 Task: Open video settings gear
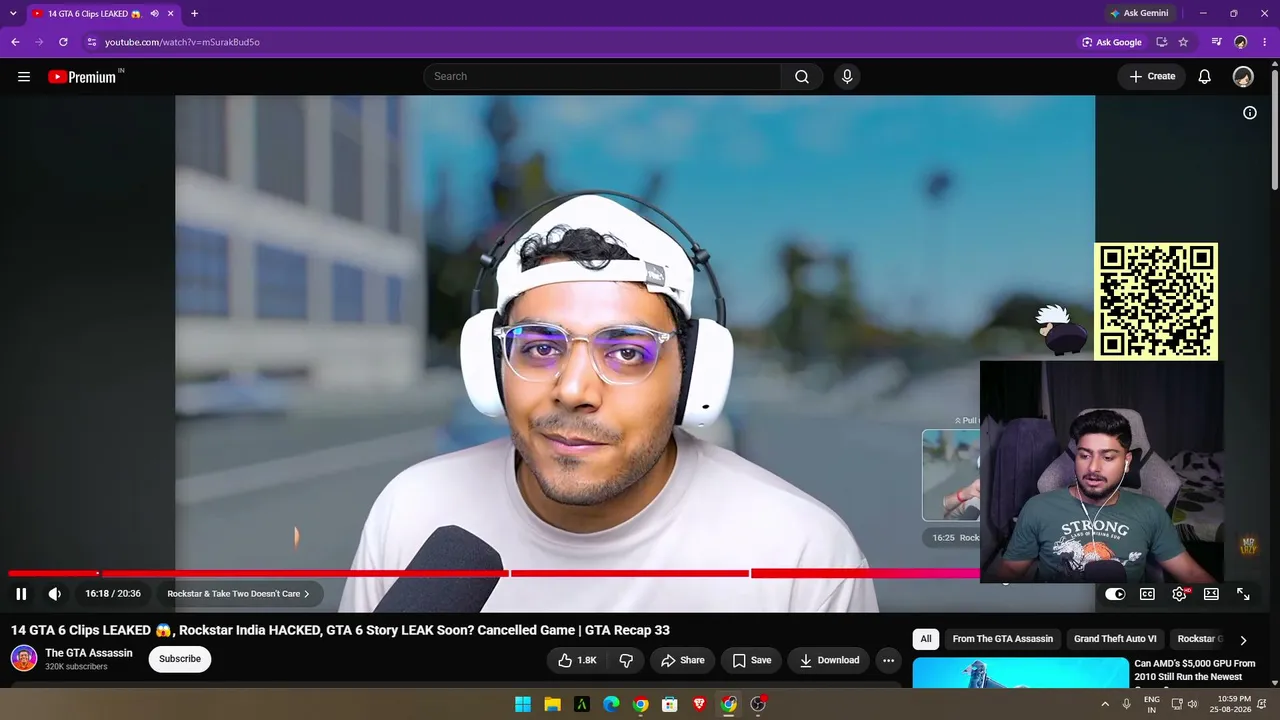pyautogui.click(x=1180, y=594)
